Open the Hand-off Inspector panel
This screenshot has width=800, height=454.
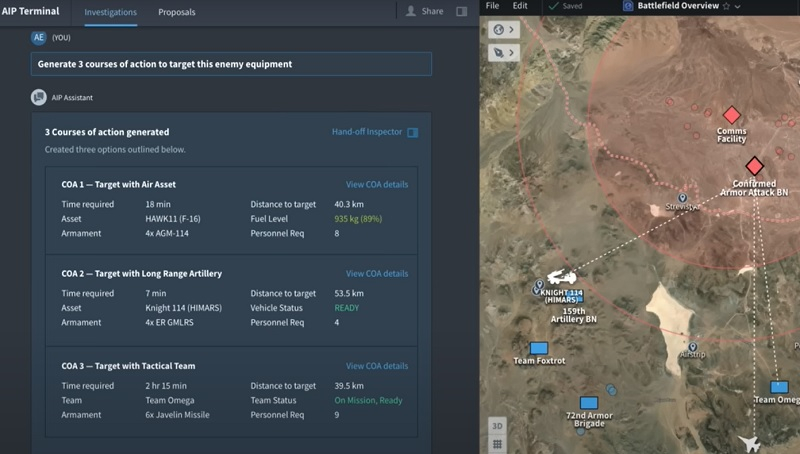(x=375, y=132)
